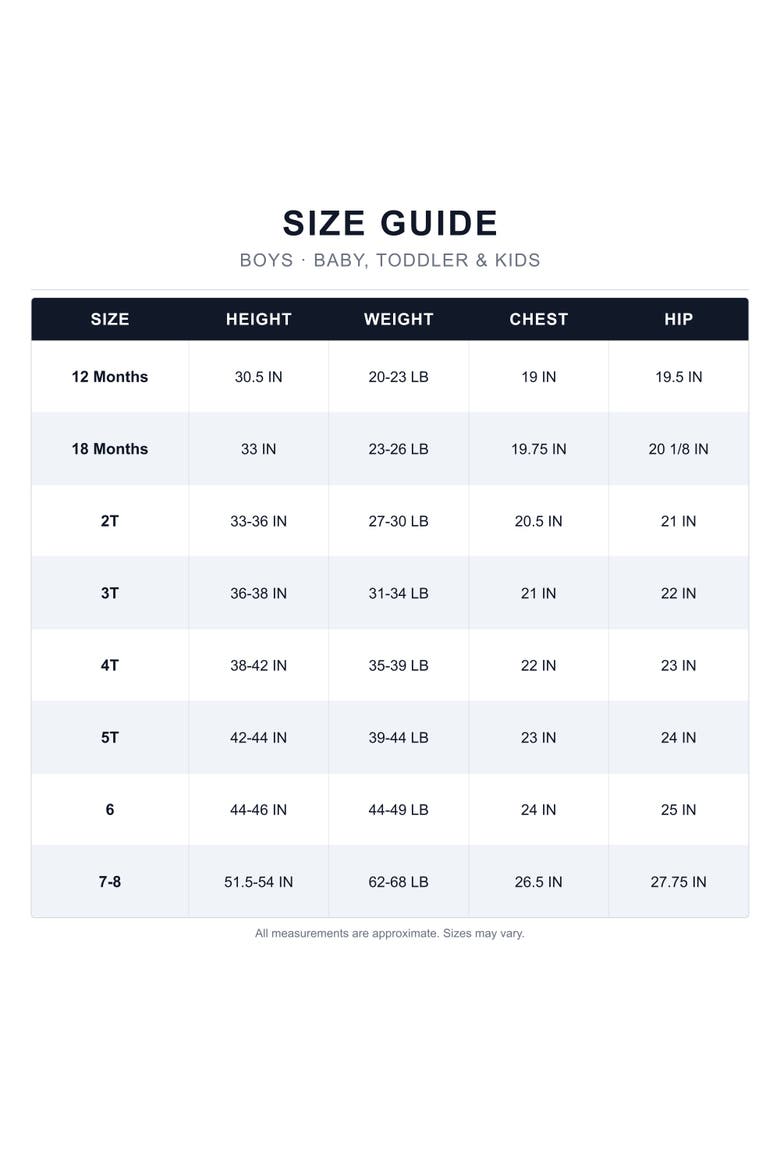Click the 18 Months size row label
The image size is (780, 1170).
pos(110,449)
